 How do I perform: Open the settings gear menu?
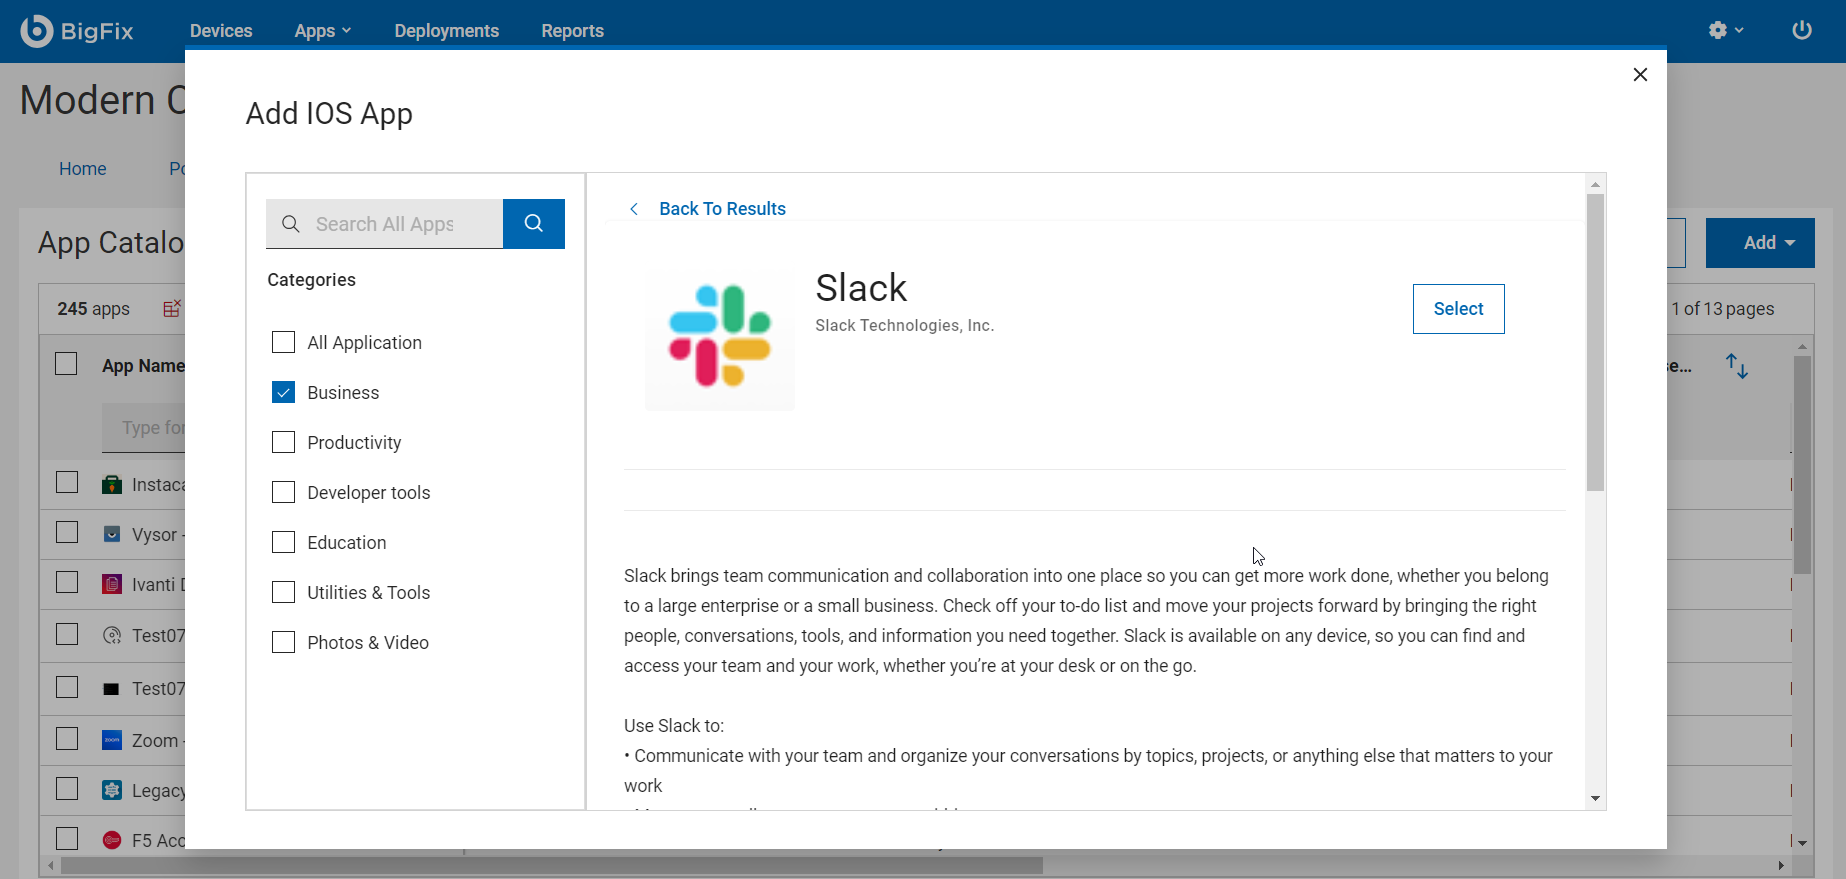(x=1725, y=30)
